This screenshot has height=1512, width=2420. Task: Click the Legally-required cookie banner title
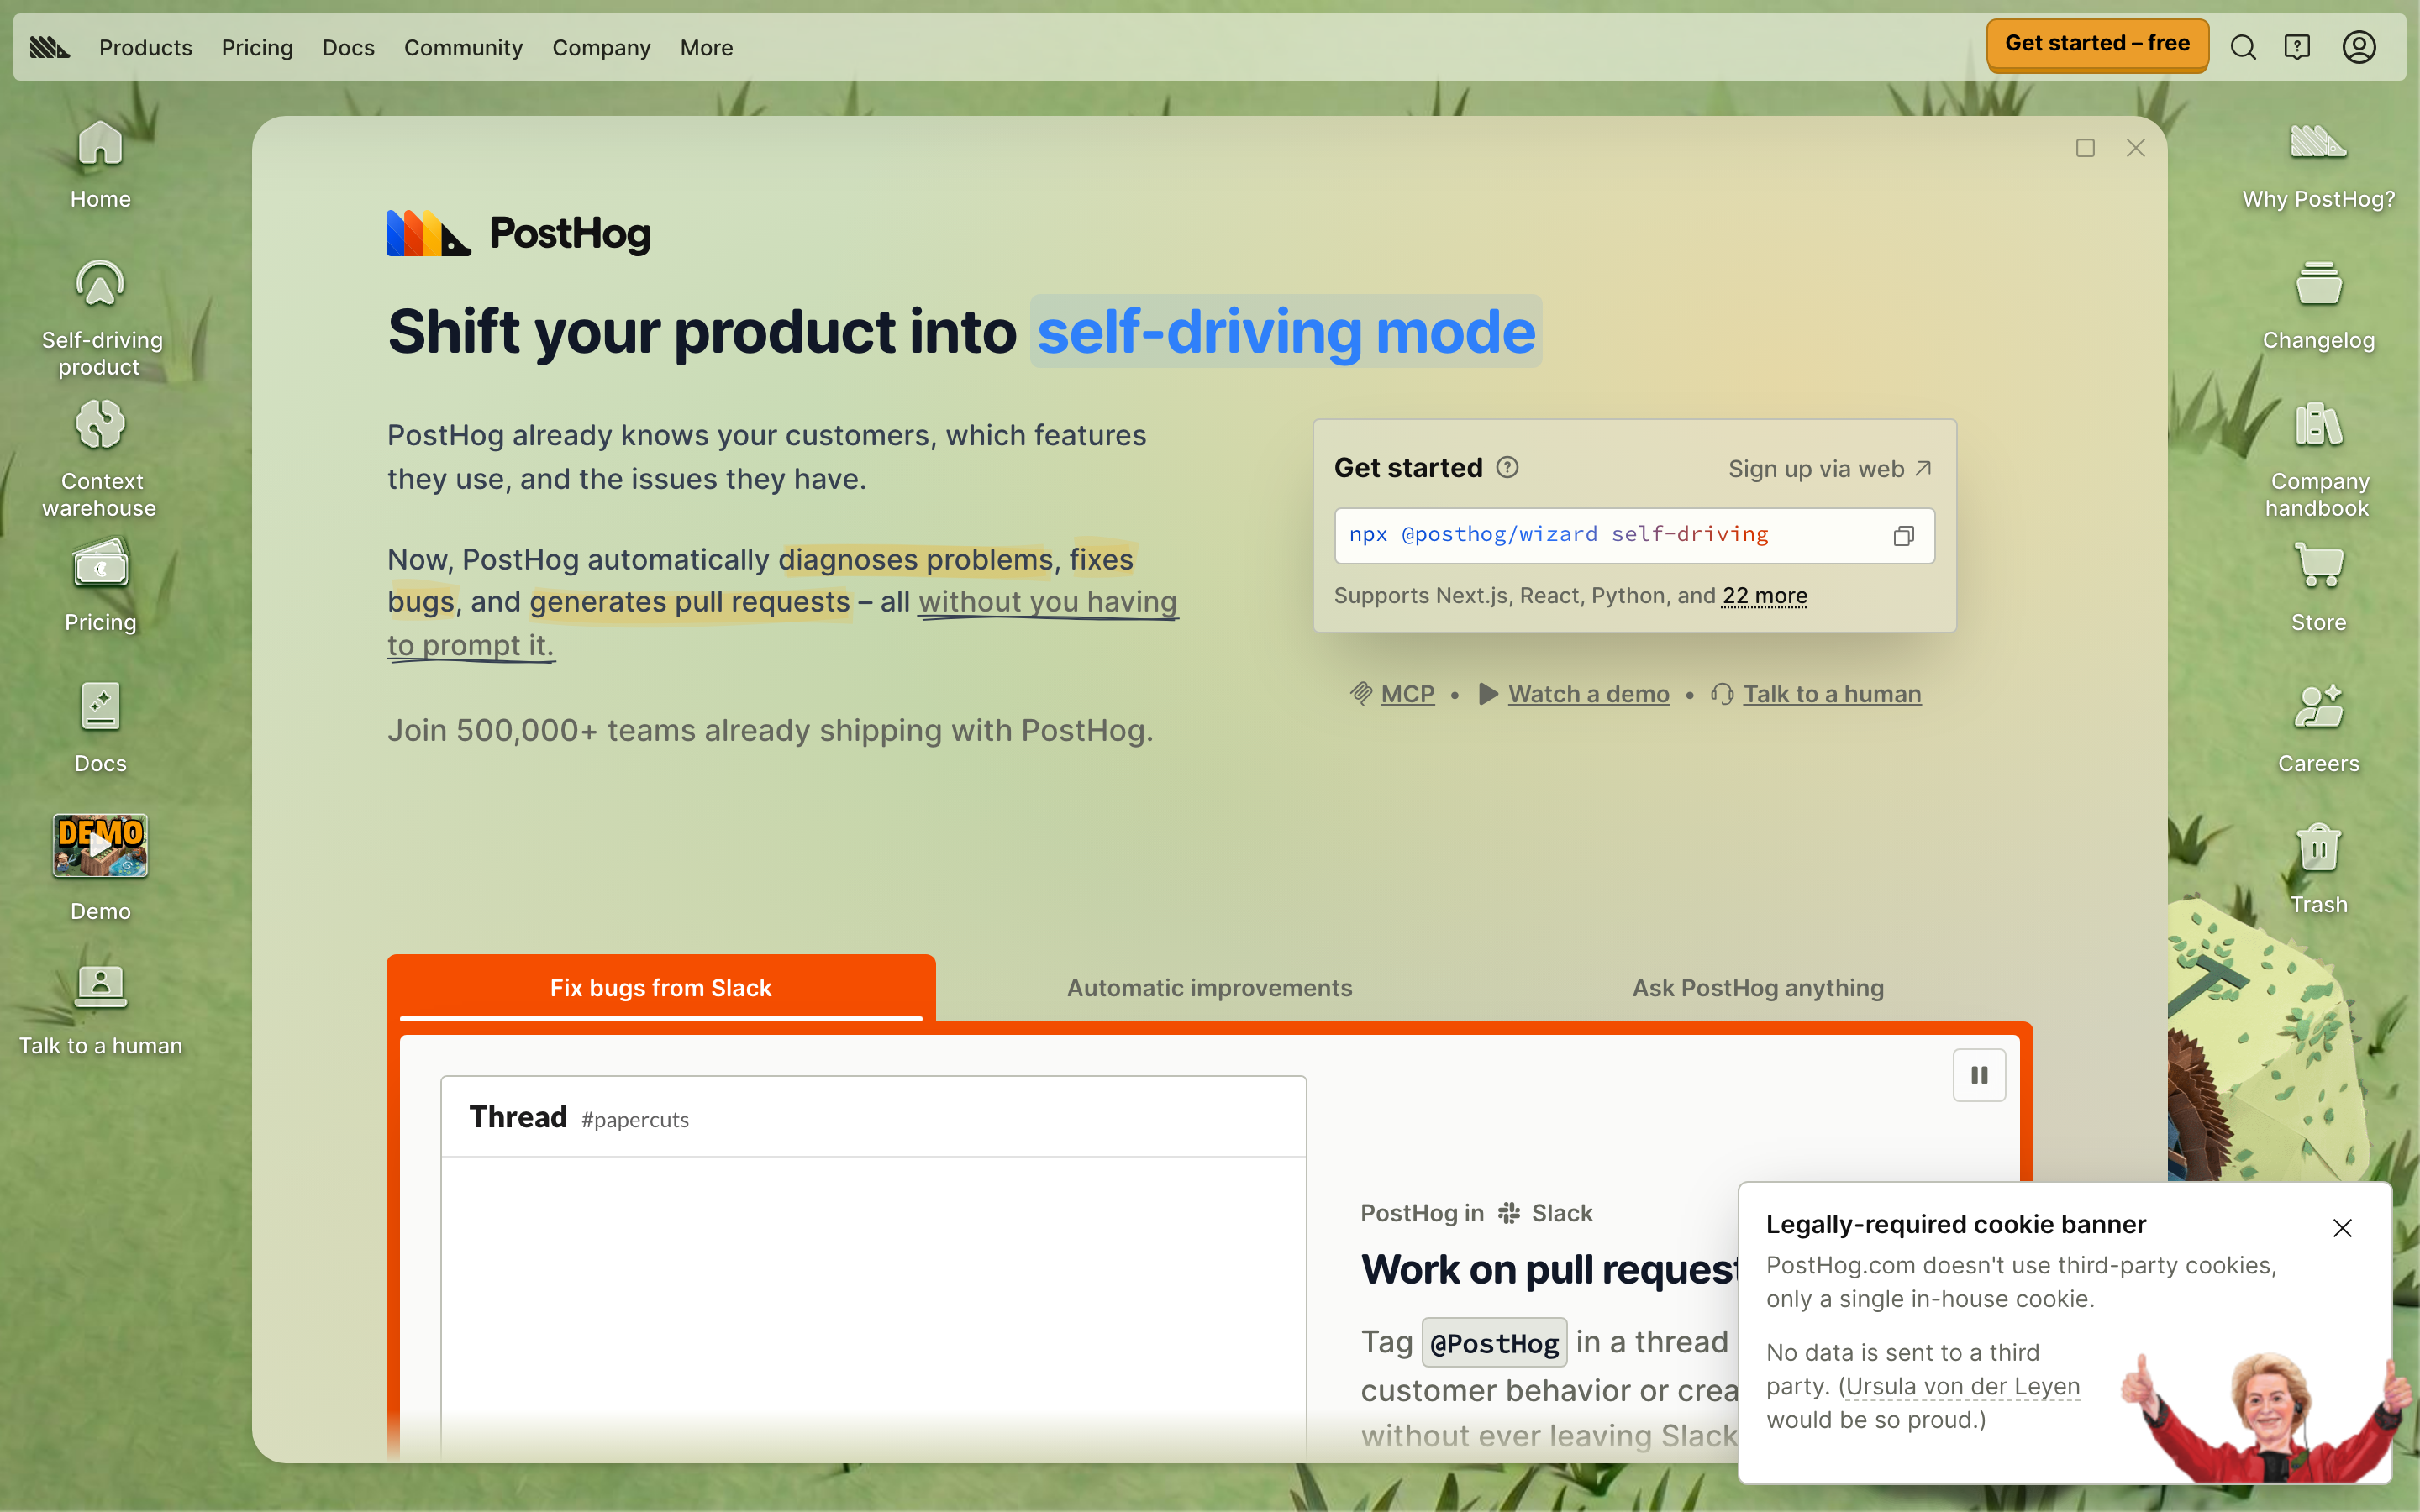tap(1955, 1224)
